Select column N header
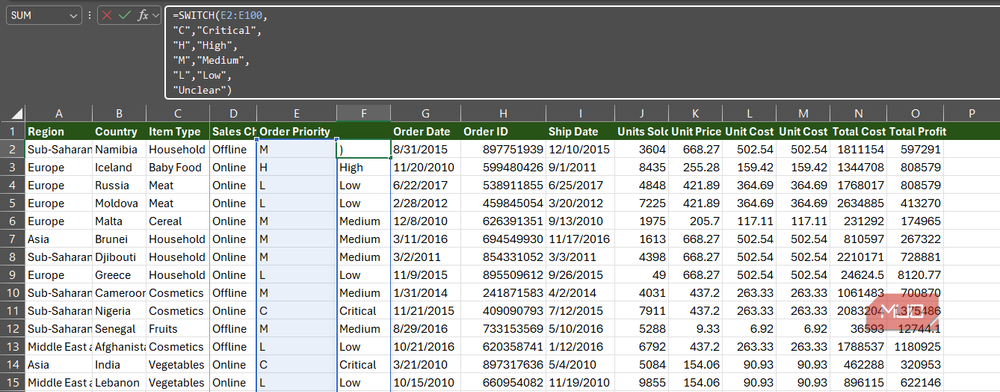This screenshot has width=1000, height=392. 858,113
